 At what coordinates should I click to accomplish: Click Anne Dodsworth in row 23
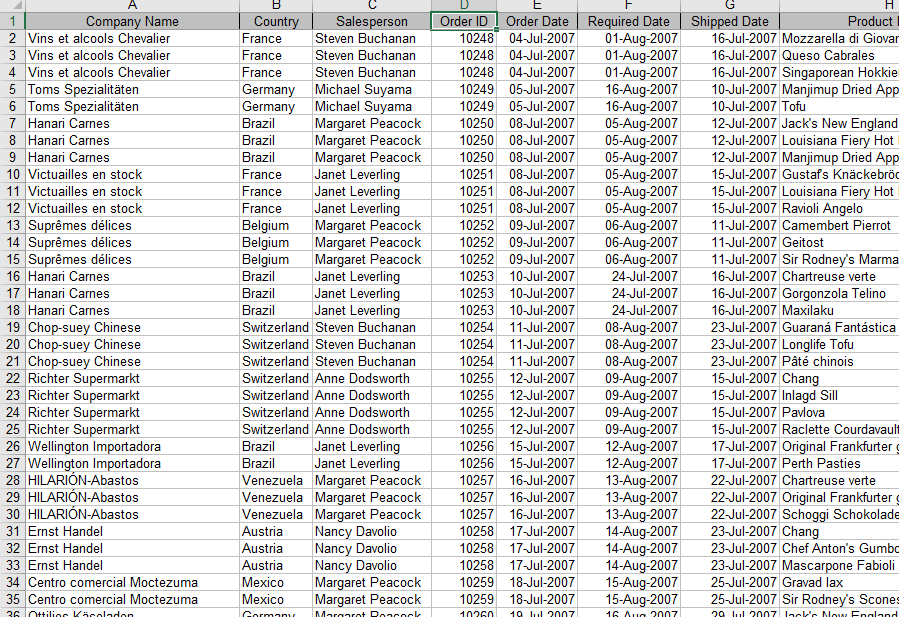coord(372,396)
